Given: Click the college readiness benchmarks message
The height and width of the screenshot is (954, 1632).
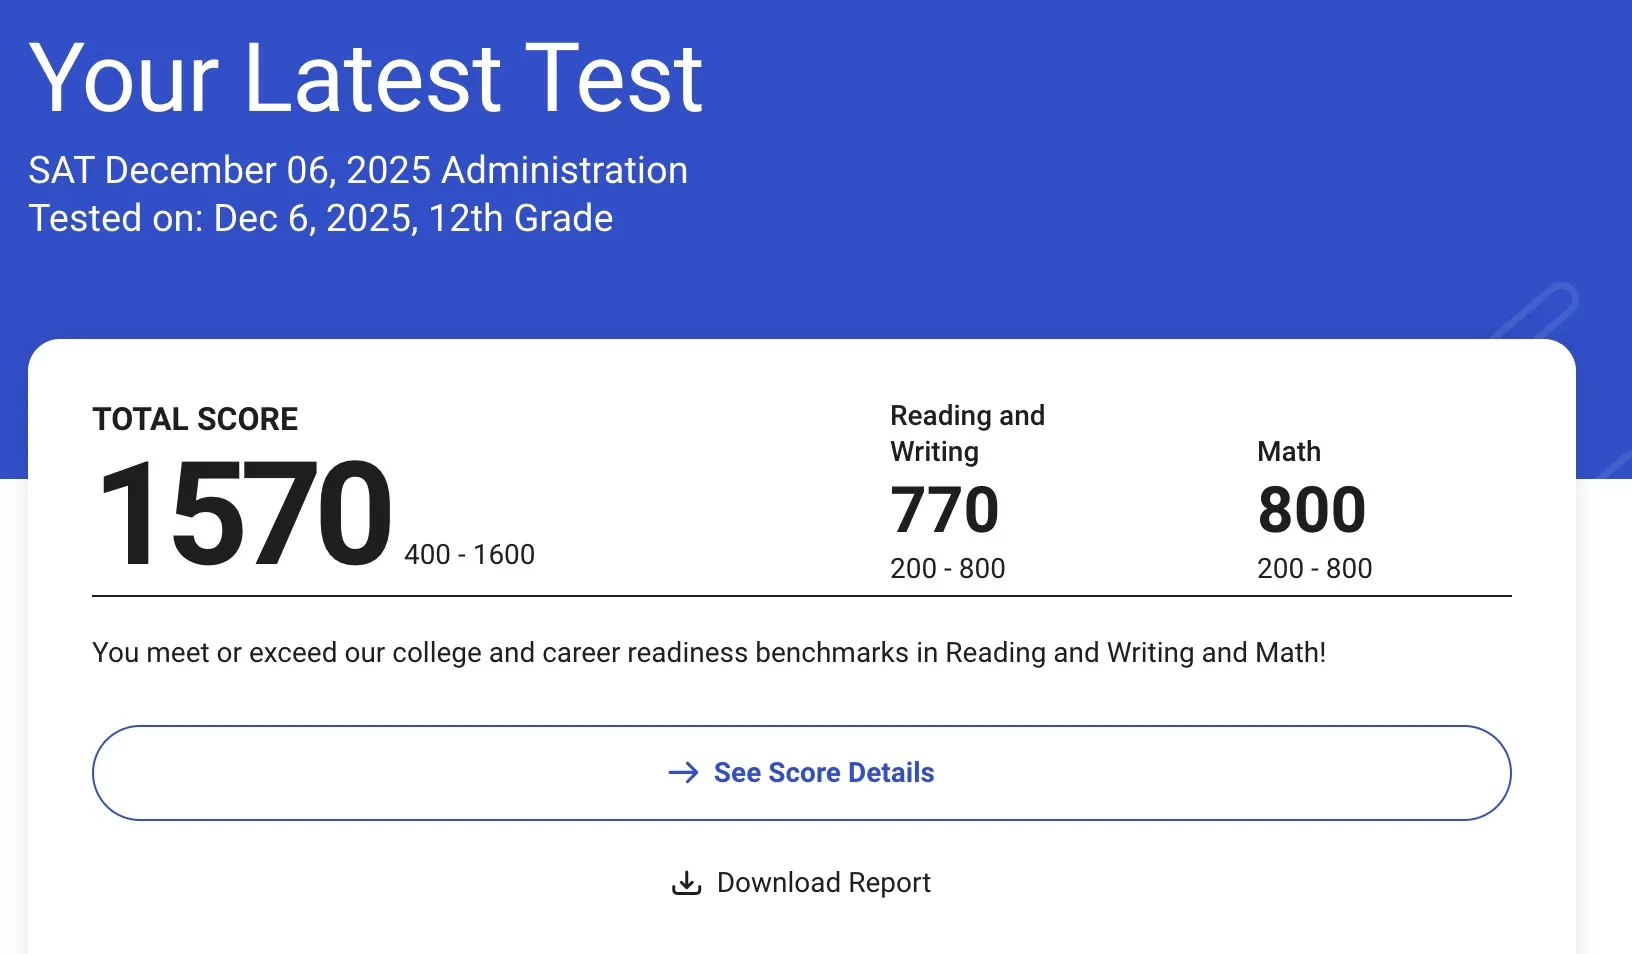Looking at the screenshot, I should (709, 653).
